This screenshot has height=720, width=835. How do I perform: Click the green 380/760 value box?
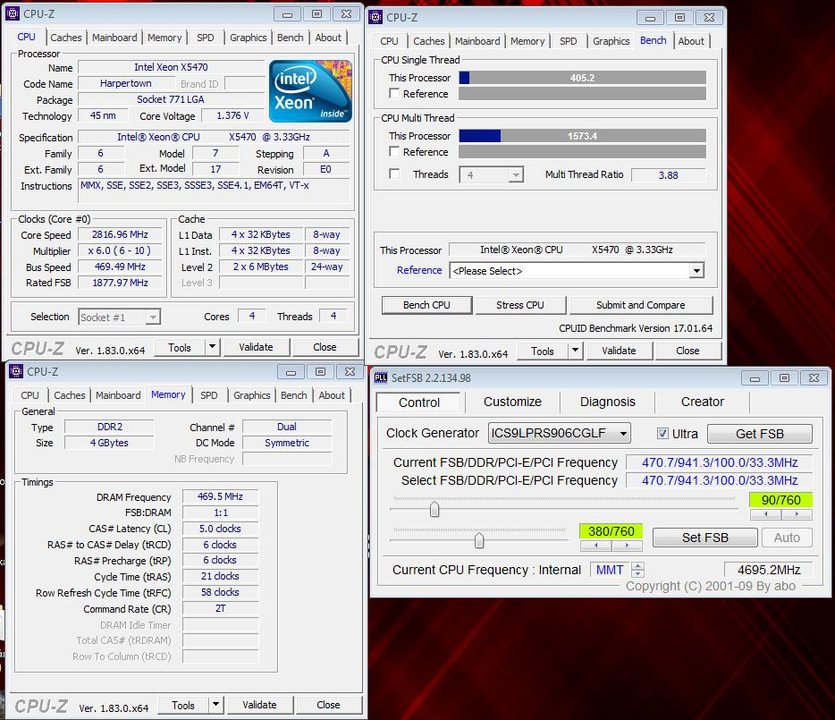pyautogui.click(x=611, y=531)
